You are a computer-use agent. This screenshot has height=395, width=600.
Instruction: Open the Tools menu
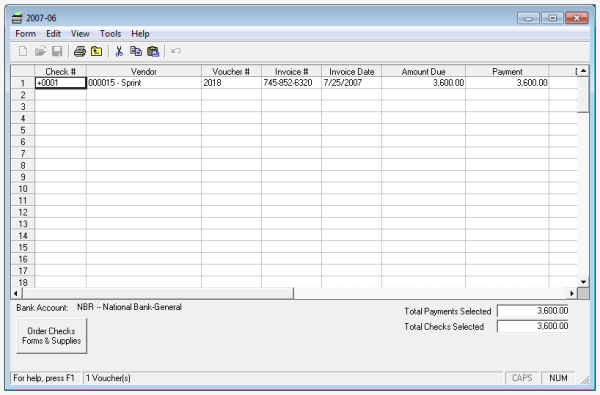[110, 34]
